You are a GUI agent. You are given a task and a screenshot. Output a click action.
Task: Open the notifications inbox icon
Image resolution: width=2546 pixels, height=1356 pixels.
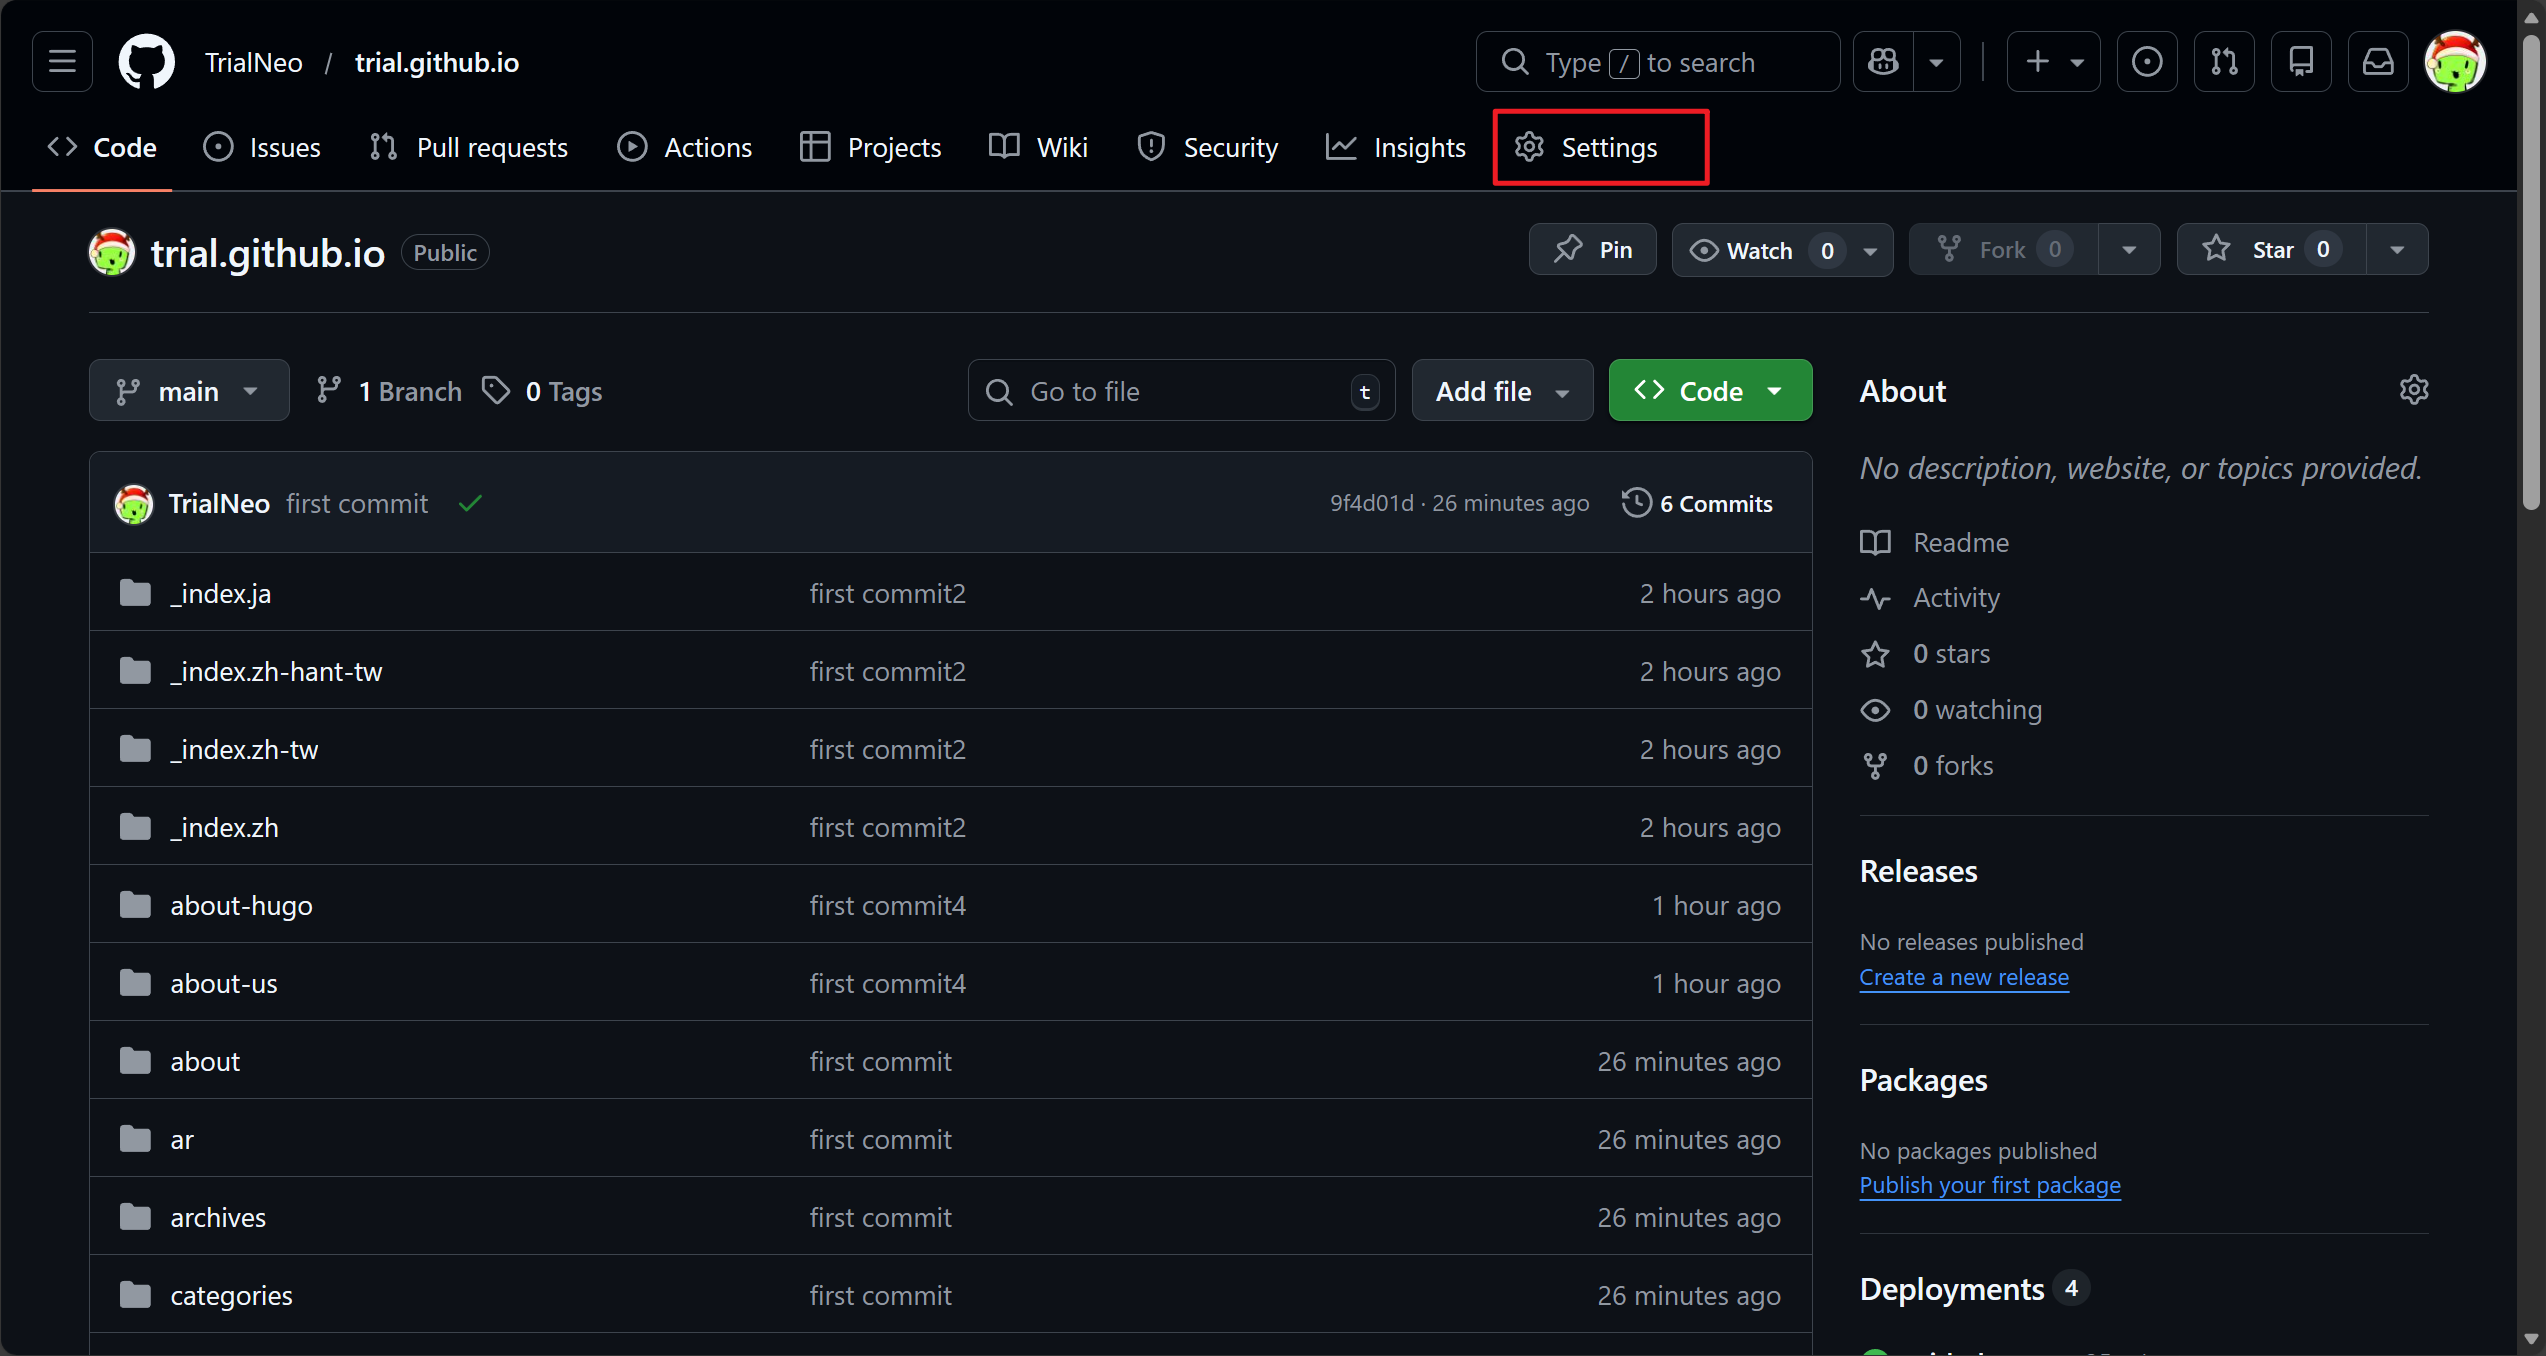click(x=2378, y=62)
